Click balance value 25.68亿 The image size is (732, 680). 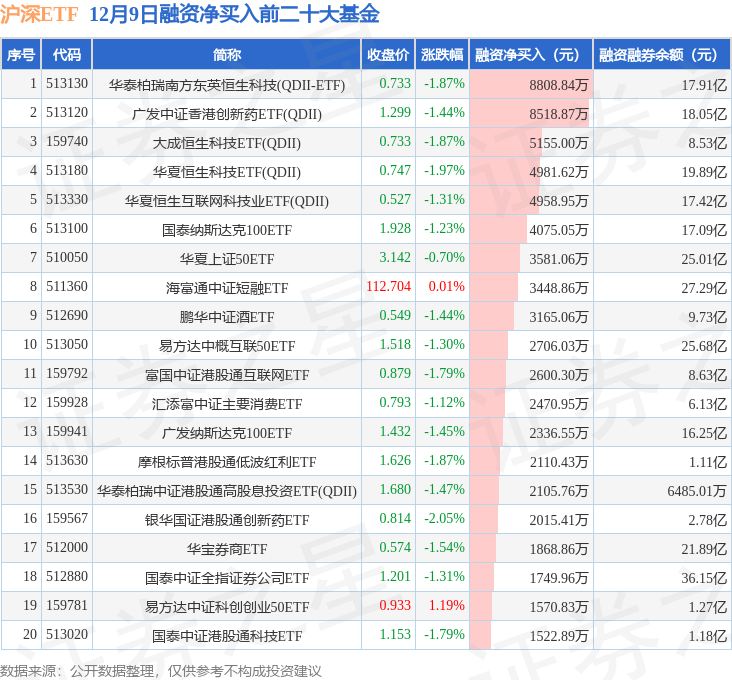pos(704,346)
